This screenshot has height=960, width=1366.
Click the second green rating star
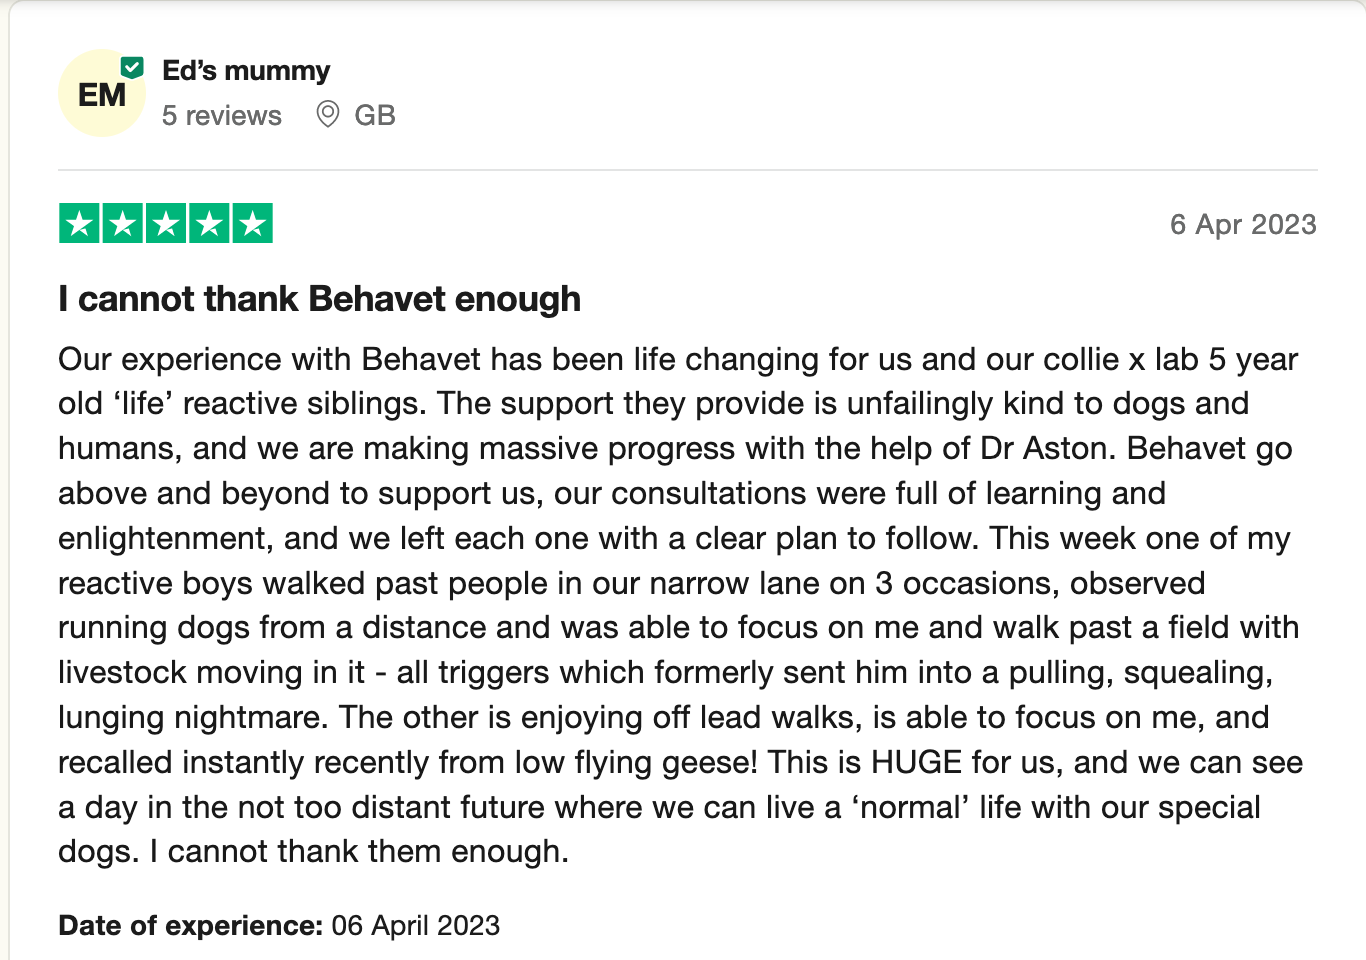123,224
